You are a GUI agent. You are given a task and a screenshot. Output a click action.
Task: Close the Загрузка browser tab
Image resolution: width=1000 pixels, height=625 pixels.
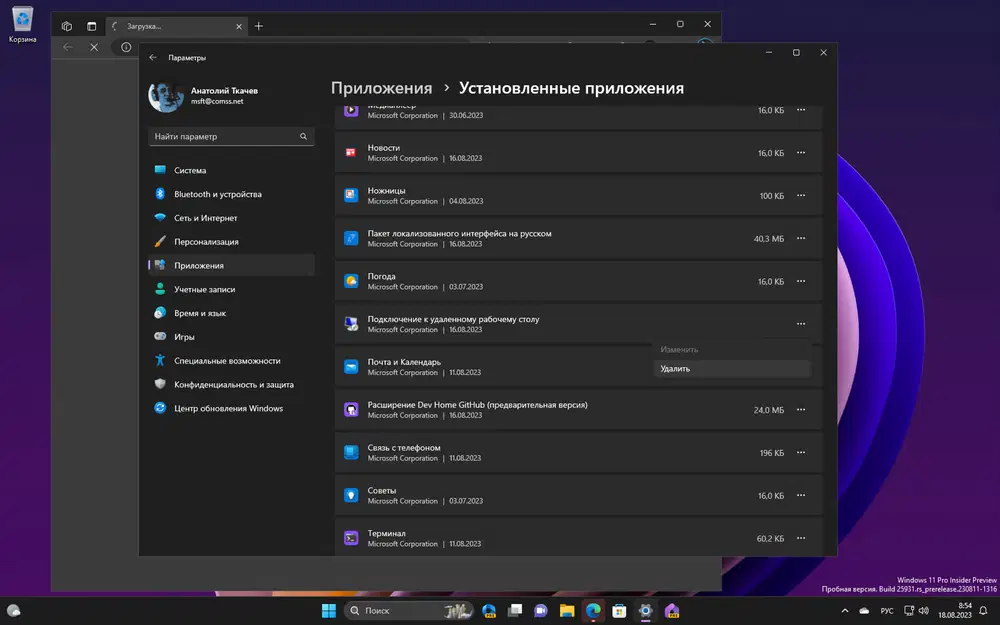[239, 26]
